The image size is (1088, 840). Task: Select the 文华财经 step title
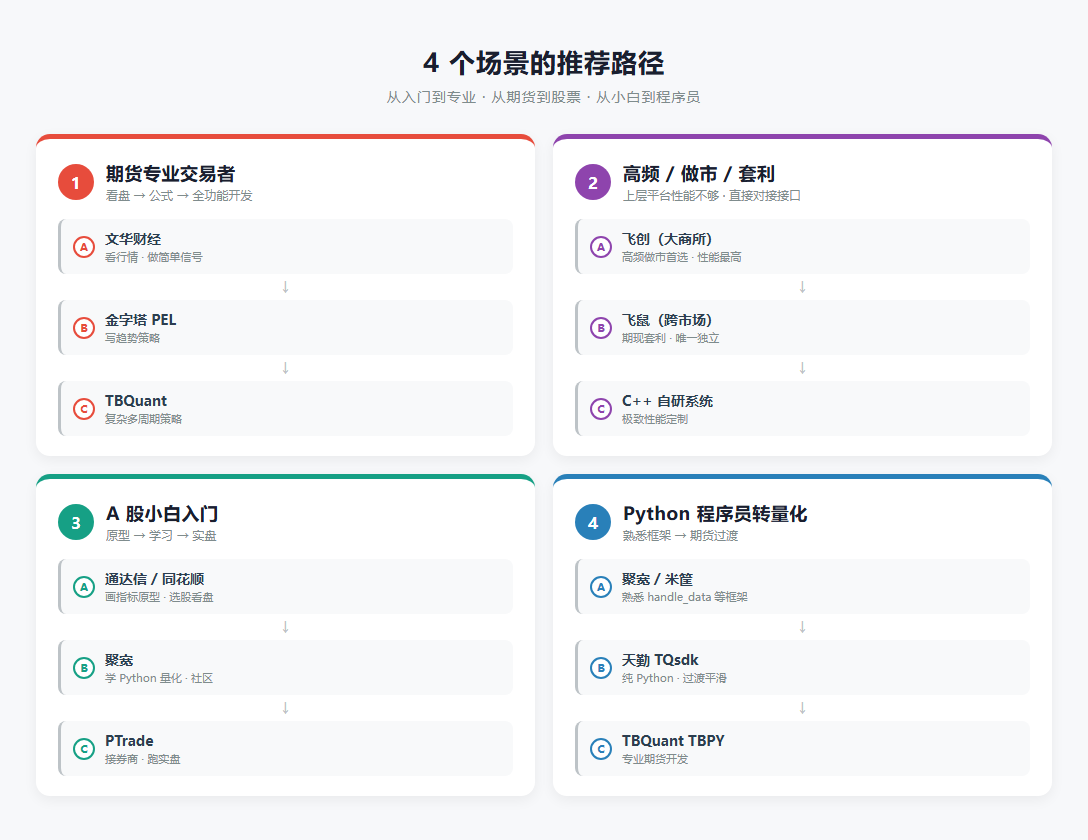click(x=133, y=239)
